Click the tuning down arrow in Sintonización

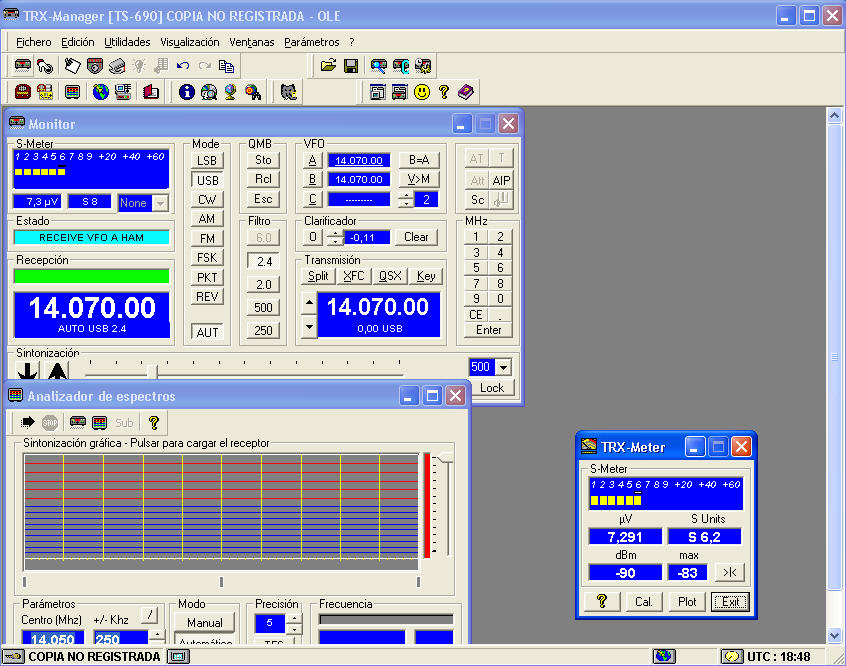28,370
